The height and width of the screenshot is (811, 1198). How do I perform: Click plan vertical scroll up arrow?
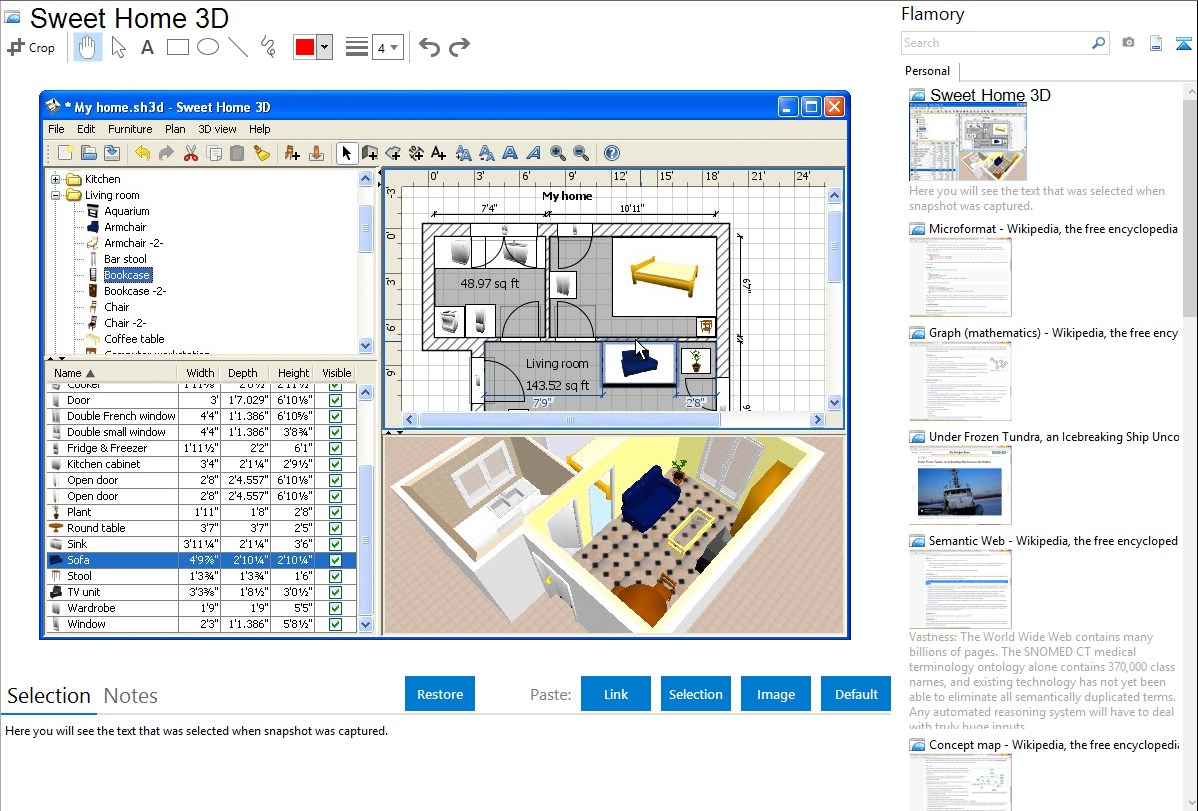(x=834, y=196)
